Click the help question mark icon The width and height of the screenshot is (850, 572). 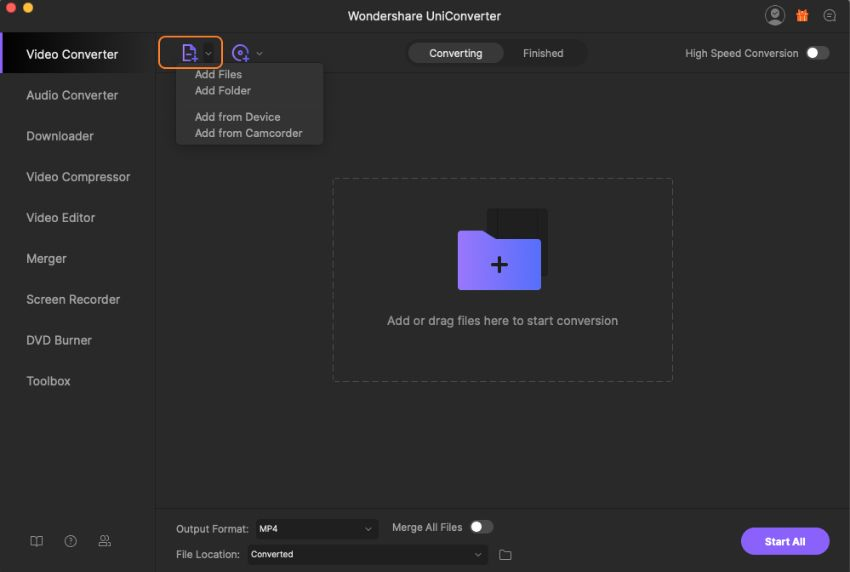pyautogui.click(x=70, y=541)
